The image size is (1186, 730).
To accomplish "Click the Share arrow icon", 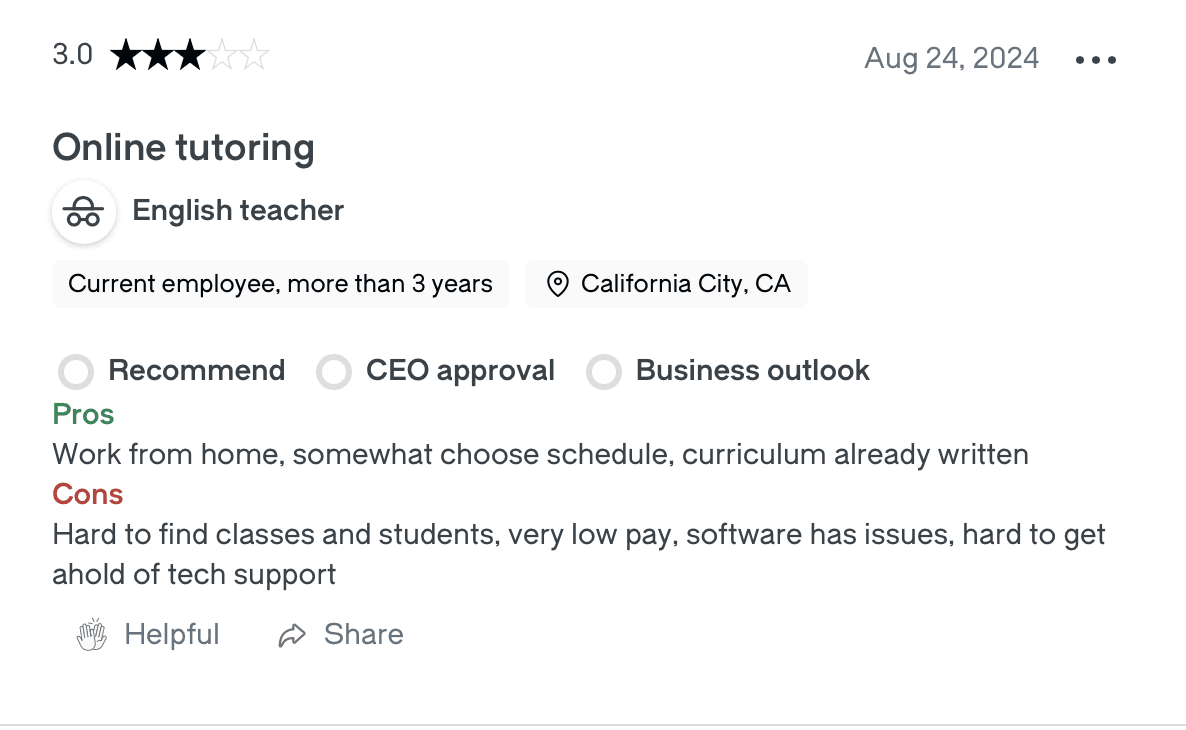I will tap(291, 634).
